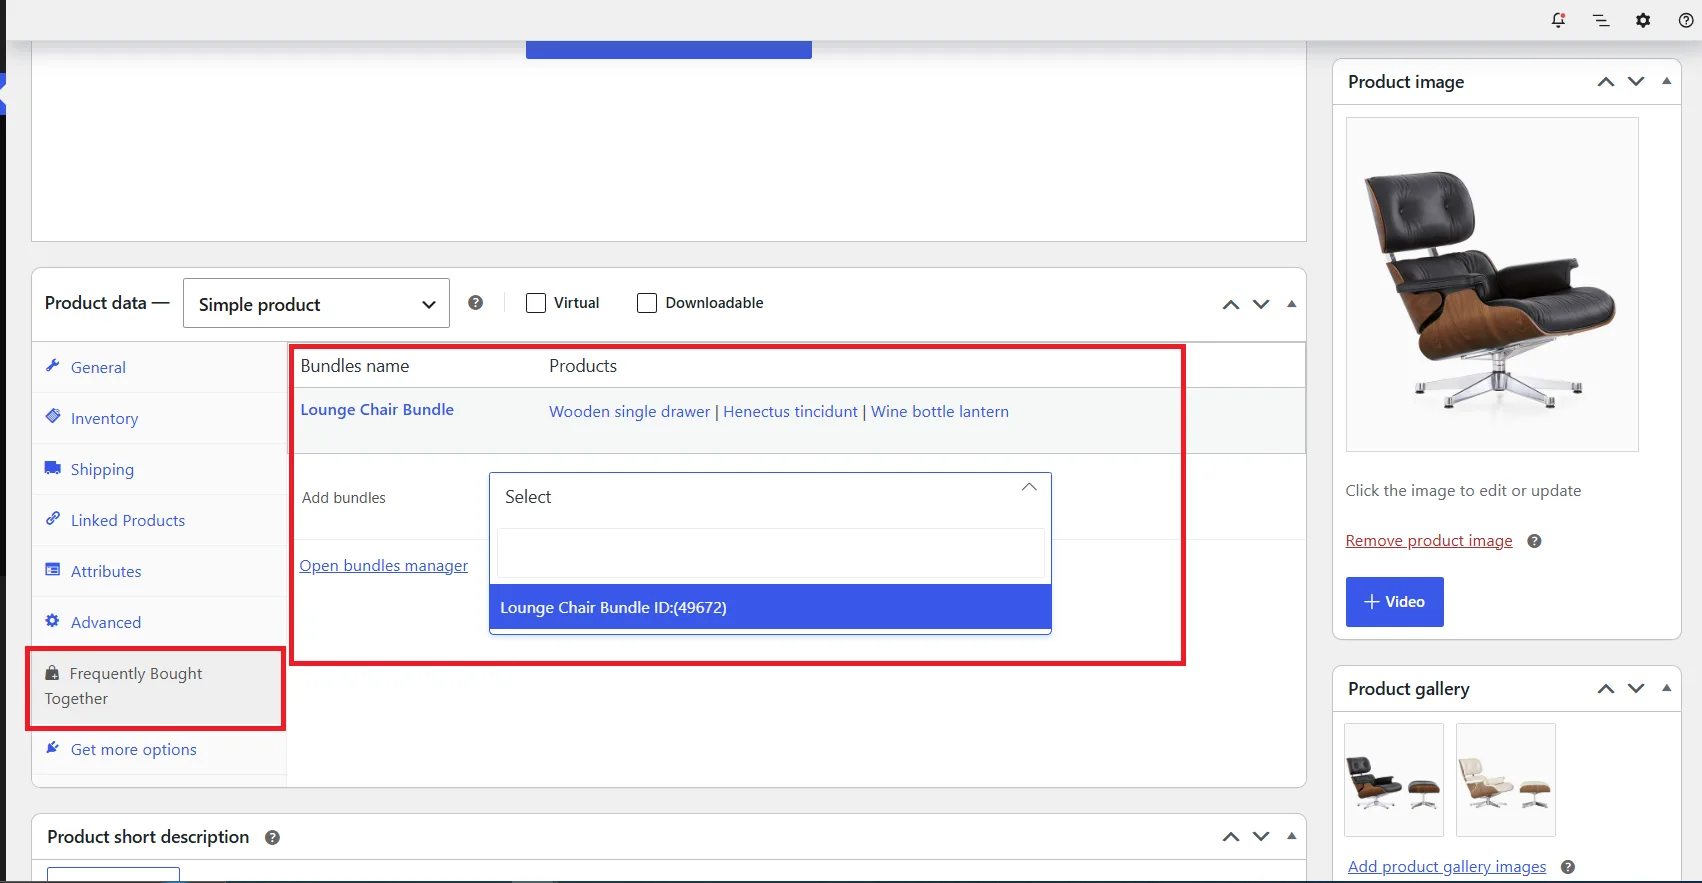Toggle the Product data panel collapse triangle
The width and height of the screenshot is (1702, 883).
coord(1292,304)
